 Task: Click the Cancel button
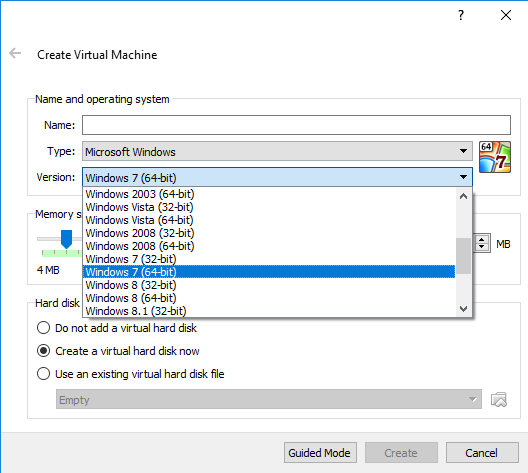(x=482, y=453)
